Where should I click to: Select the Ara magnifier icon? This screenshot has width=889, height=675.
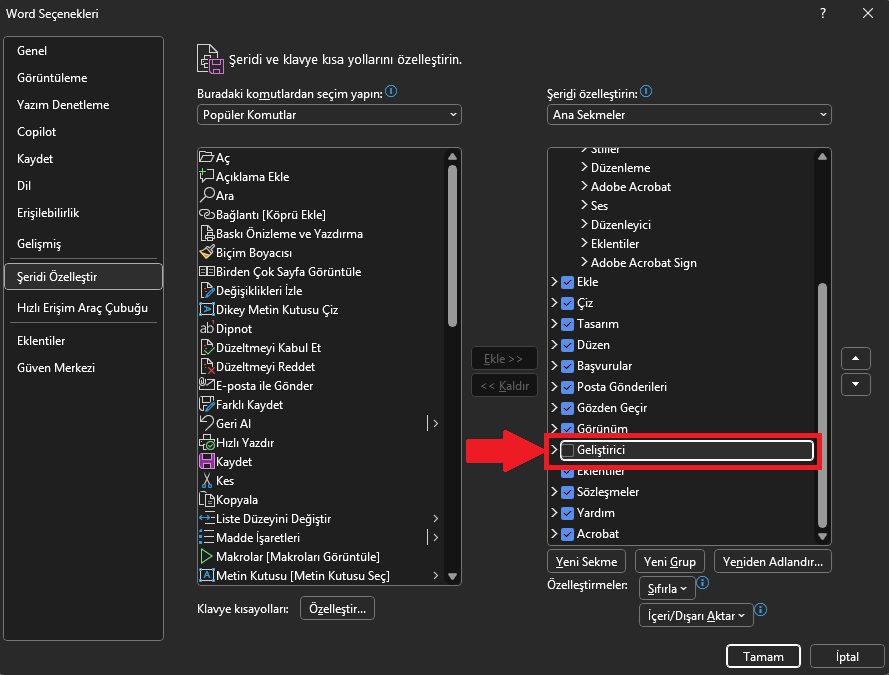pos(207,196)
